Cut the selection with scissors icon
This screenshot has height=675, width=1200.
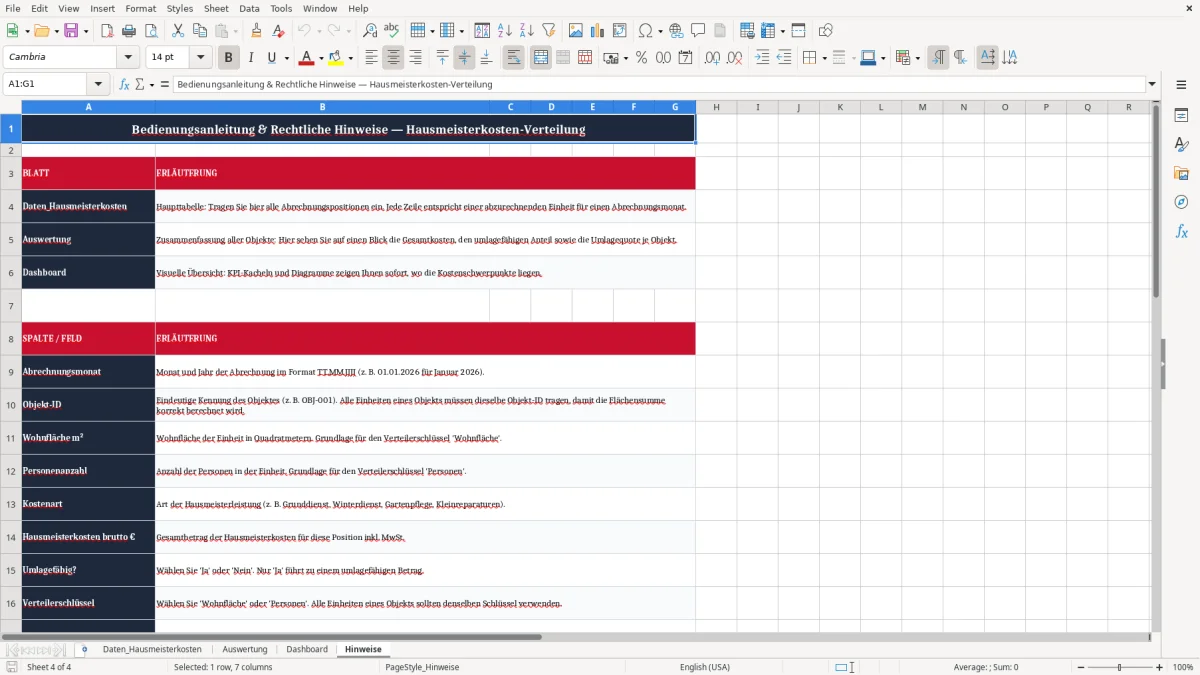pos(177,31)
